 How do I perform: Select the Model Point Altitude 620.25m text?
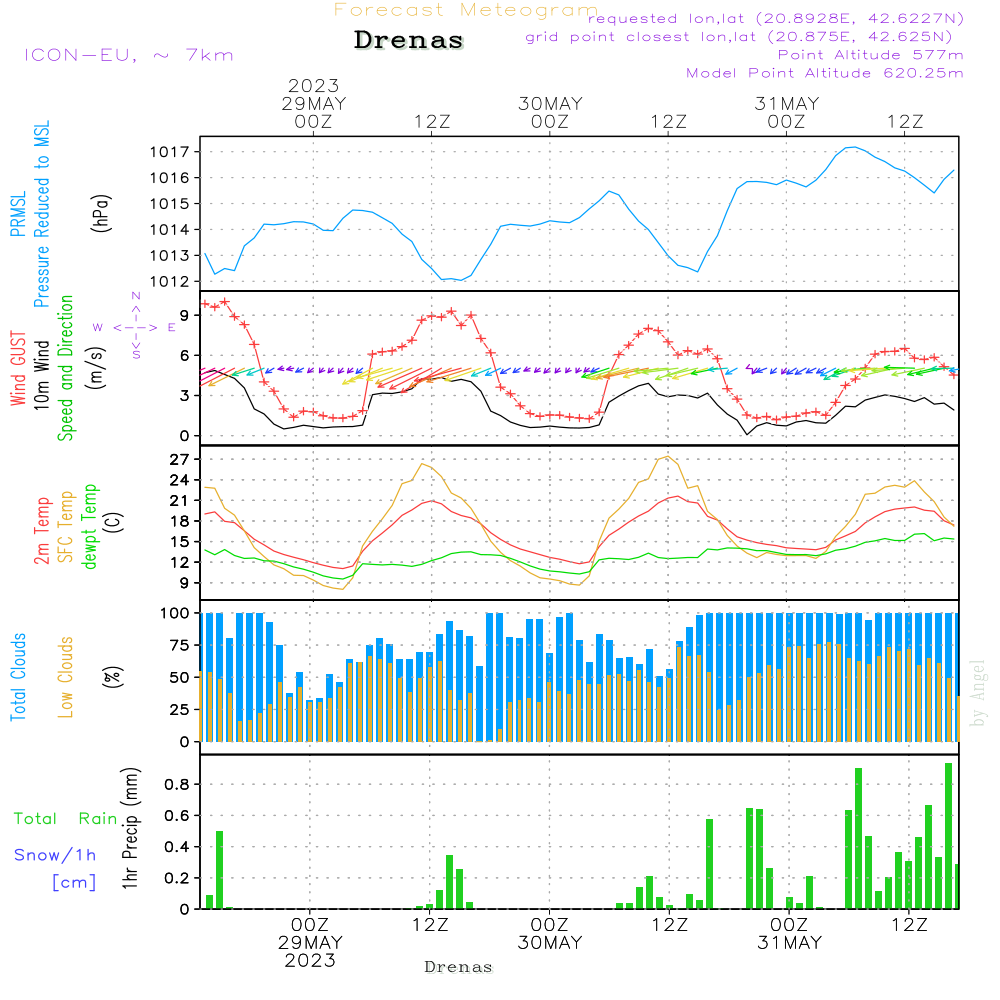click(x=825, y=73)
